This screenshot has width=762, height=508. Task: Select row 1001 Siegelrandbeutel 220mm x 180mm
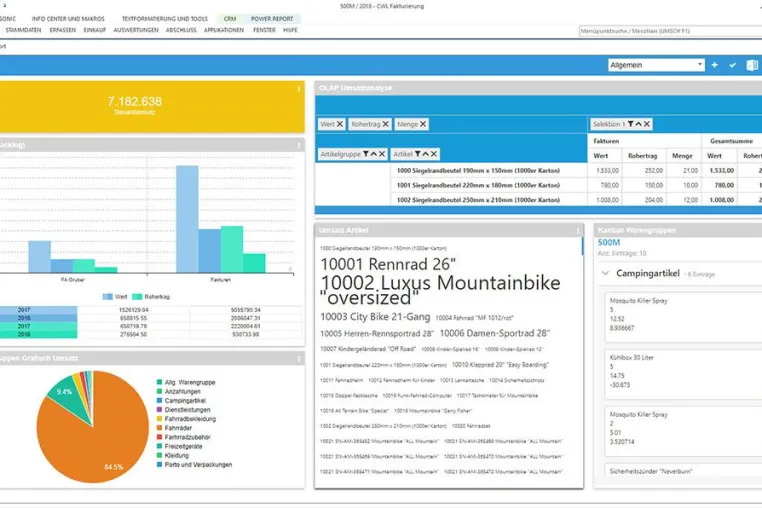[478, 185]
